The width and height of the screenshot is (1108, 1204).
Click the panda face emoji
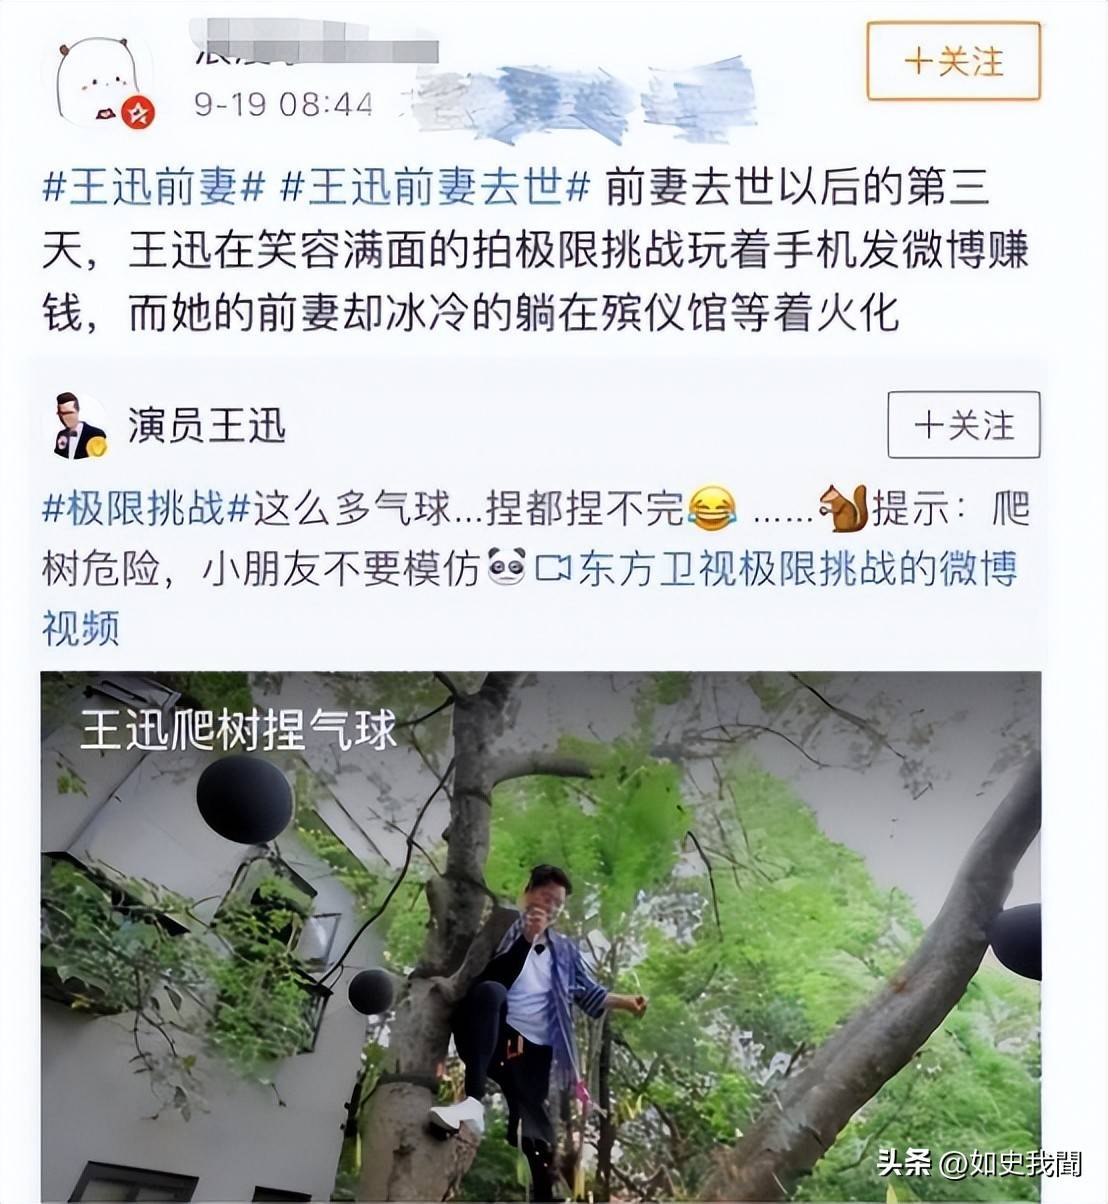[507, 569]
